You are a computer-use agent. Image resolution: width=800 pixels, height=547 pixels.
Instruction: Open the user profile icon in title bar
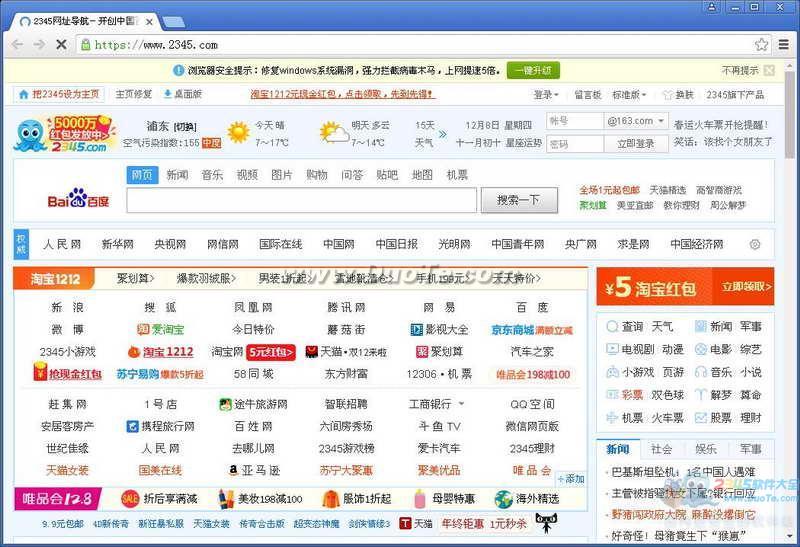pyautogui.click(x=712, y=7)
